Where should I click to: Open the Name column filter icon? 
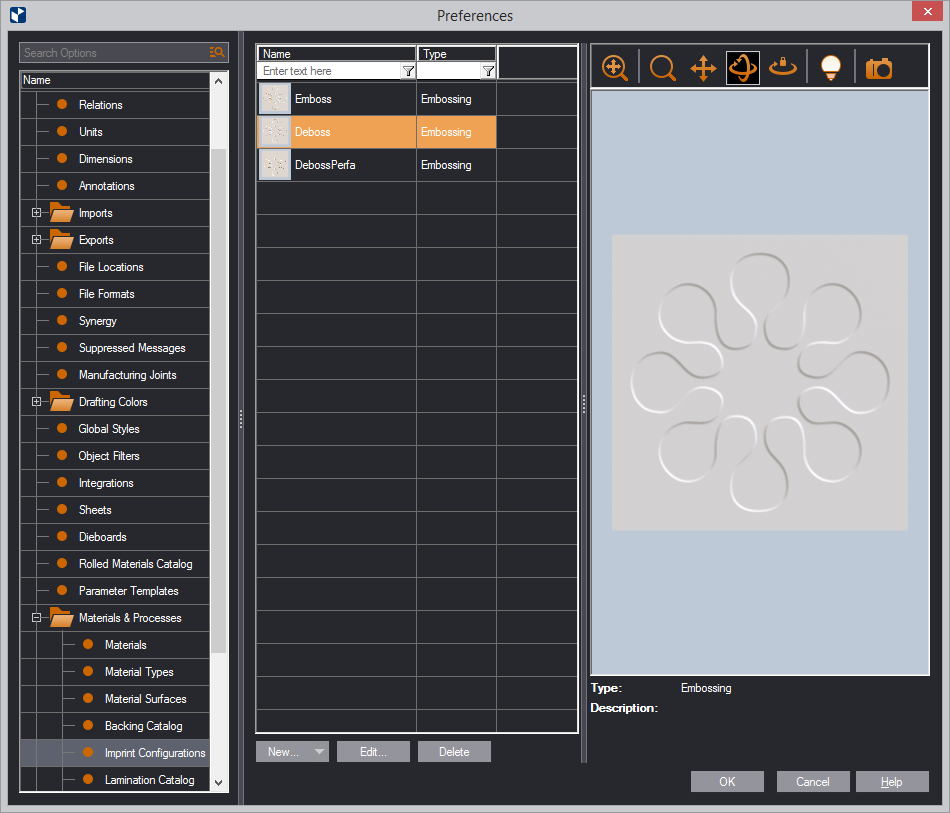click(x=408, y=71)
